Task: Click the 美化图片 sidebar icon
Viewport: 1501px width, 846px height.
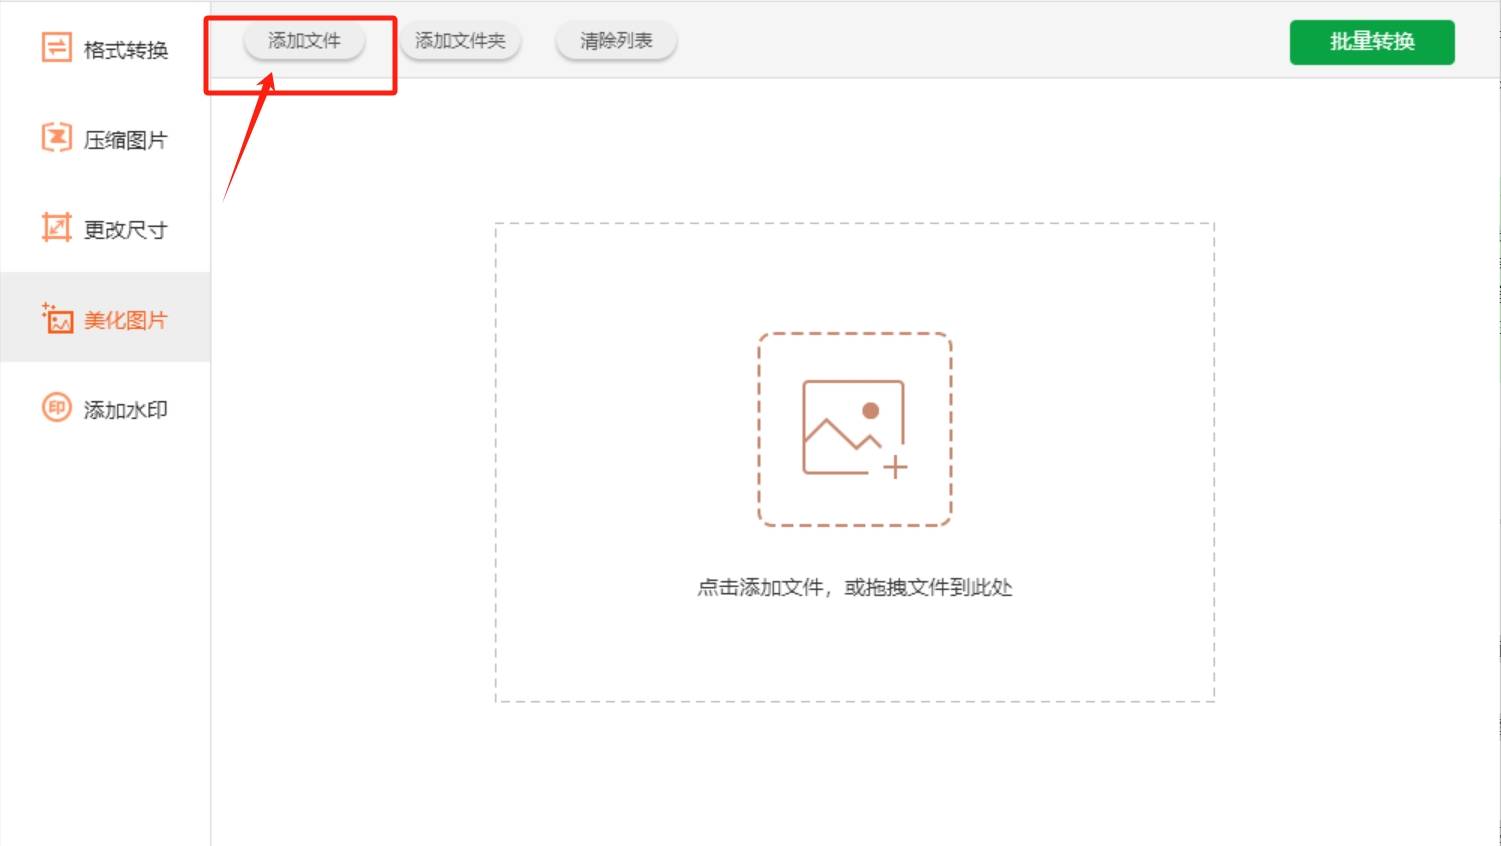Action: coord(57,318)
